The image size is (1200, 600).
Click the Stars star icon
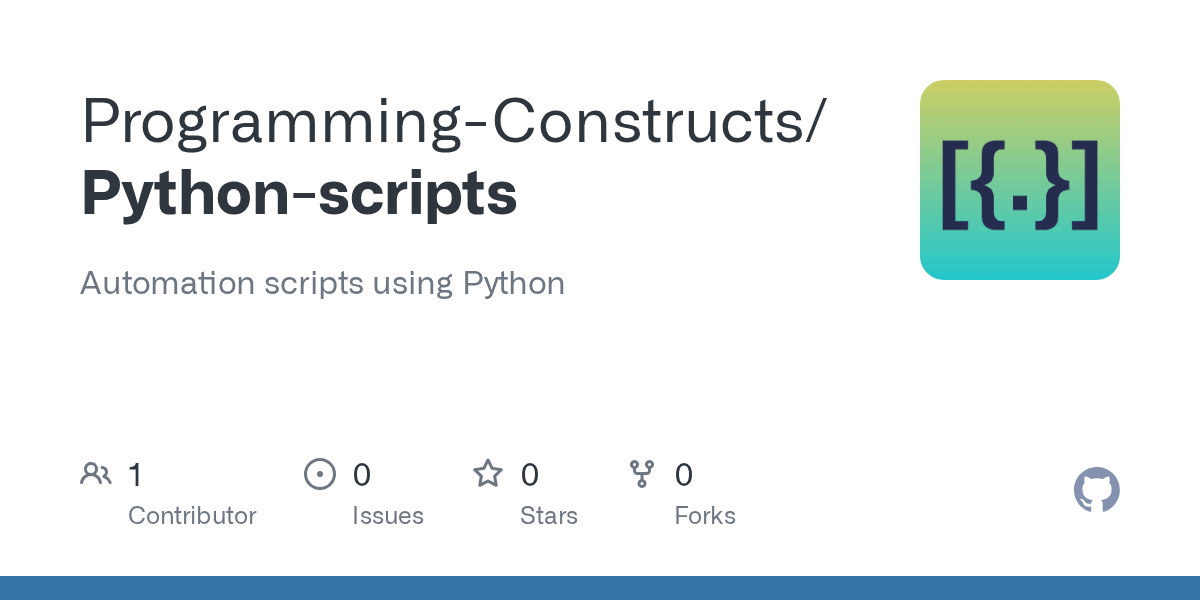(488, 474)
